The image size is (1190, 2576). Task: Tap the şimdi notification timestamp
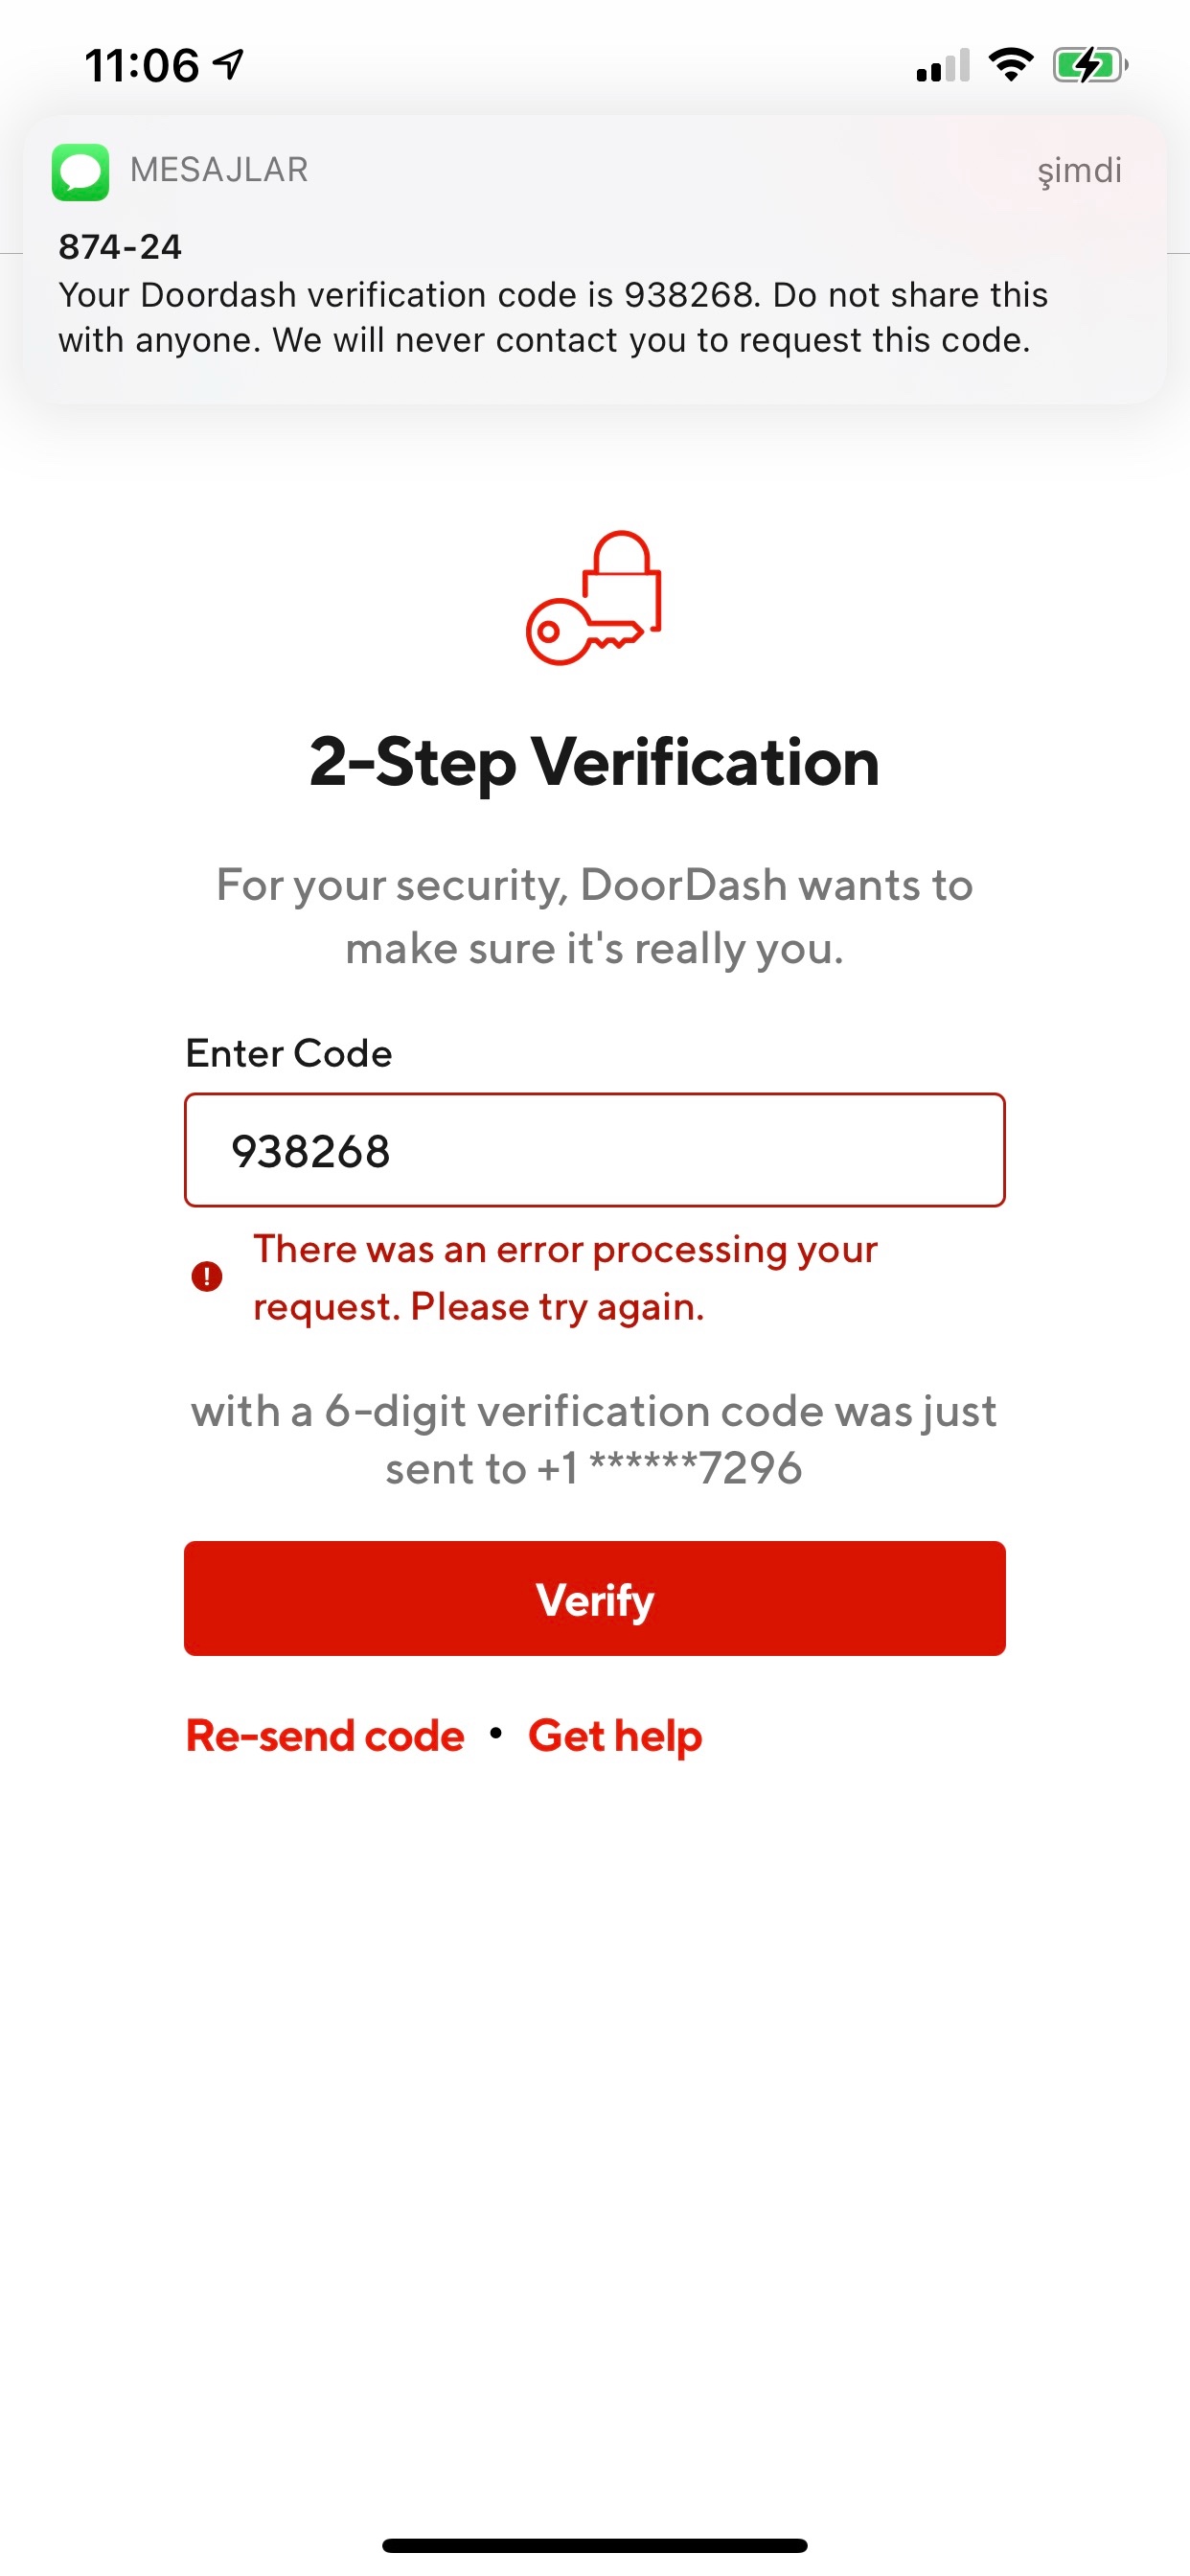1079,170
